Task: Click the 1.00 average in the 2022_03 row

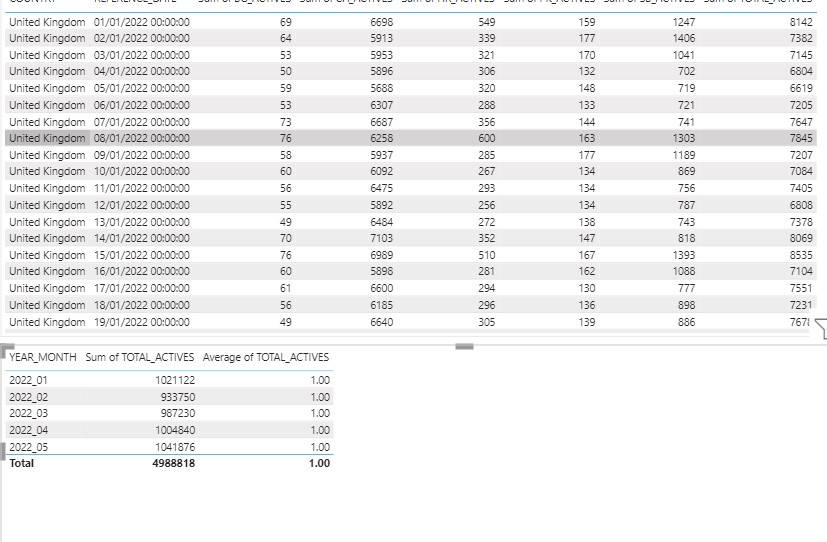Action: [320, 413]
